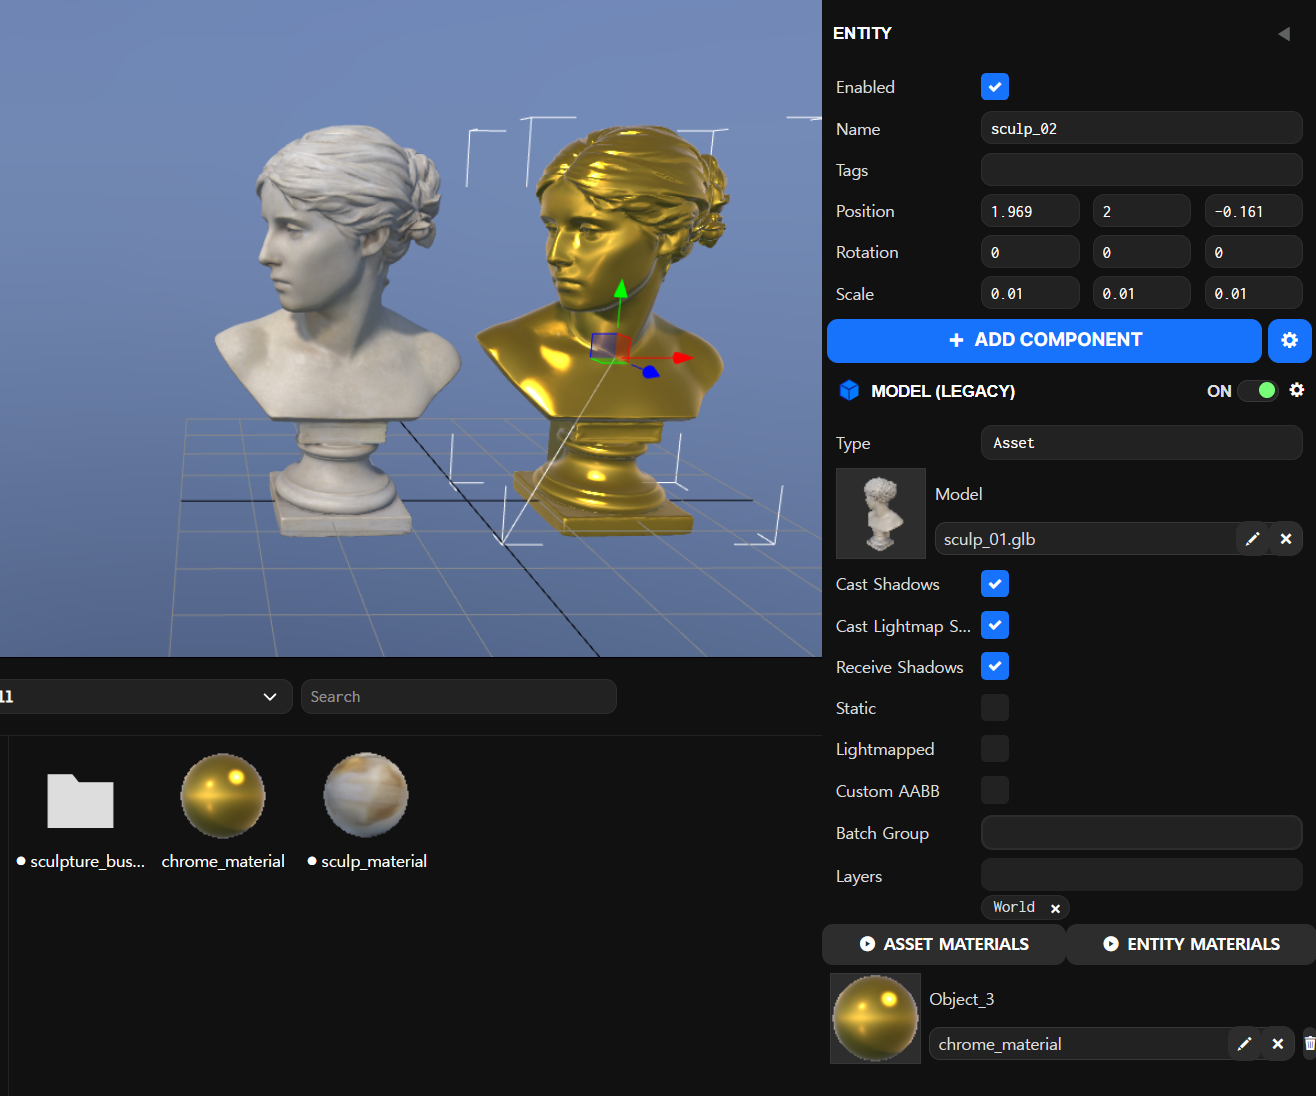Open the Type dropdown showing Asset
Screen dimensions: 1316x1096
click(x=1140, y=443)
